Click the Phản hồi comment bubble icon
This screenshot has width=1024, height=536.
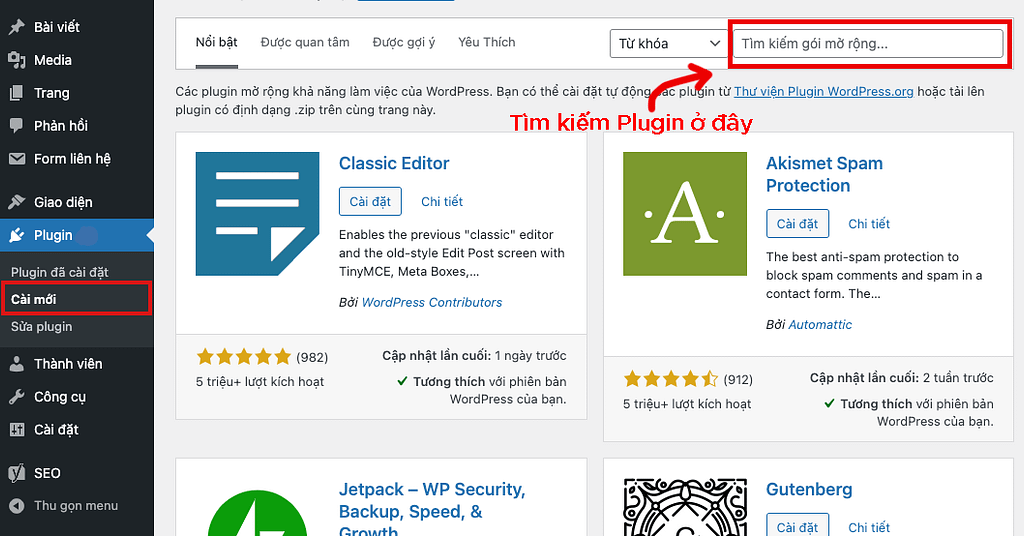[16, 125]
